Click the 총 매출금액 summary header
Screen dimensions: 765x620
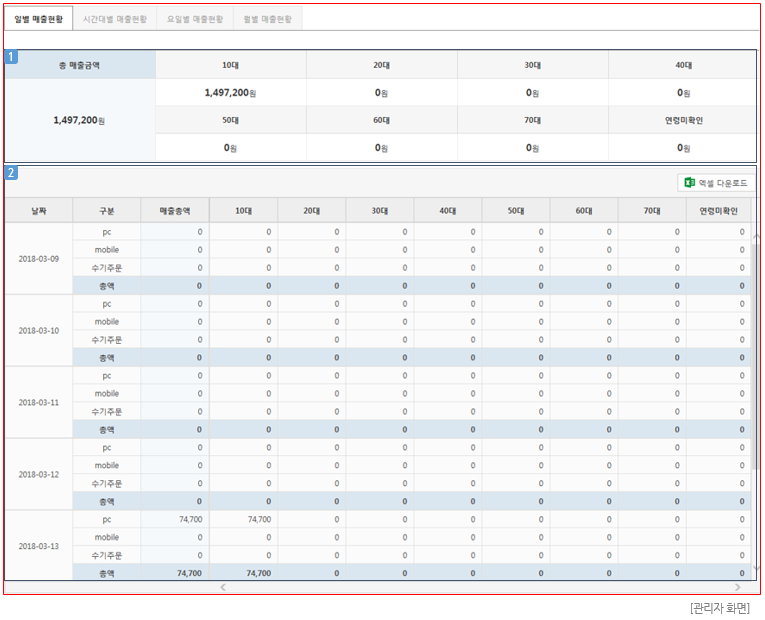pyautogui.click(x=80, y=65)
